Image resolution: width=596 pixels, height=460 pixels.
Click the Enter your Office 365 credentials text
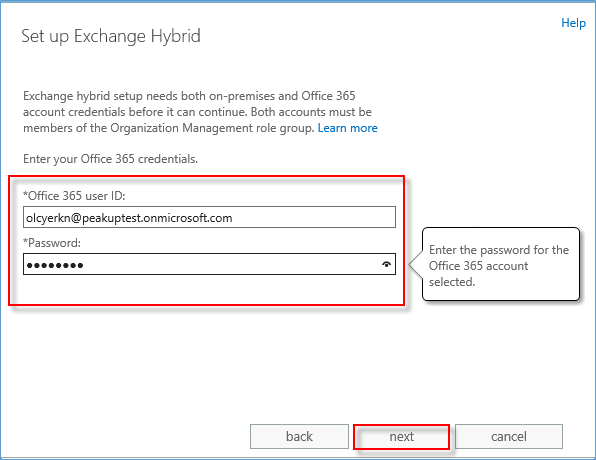coord(110,159)
